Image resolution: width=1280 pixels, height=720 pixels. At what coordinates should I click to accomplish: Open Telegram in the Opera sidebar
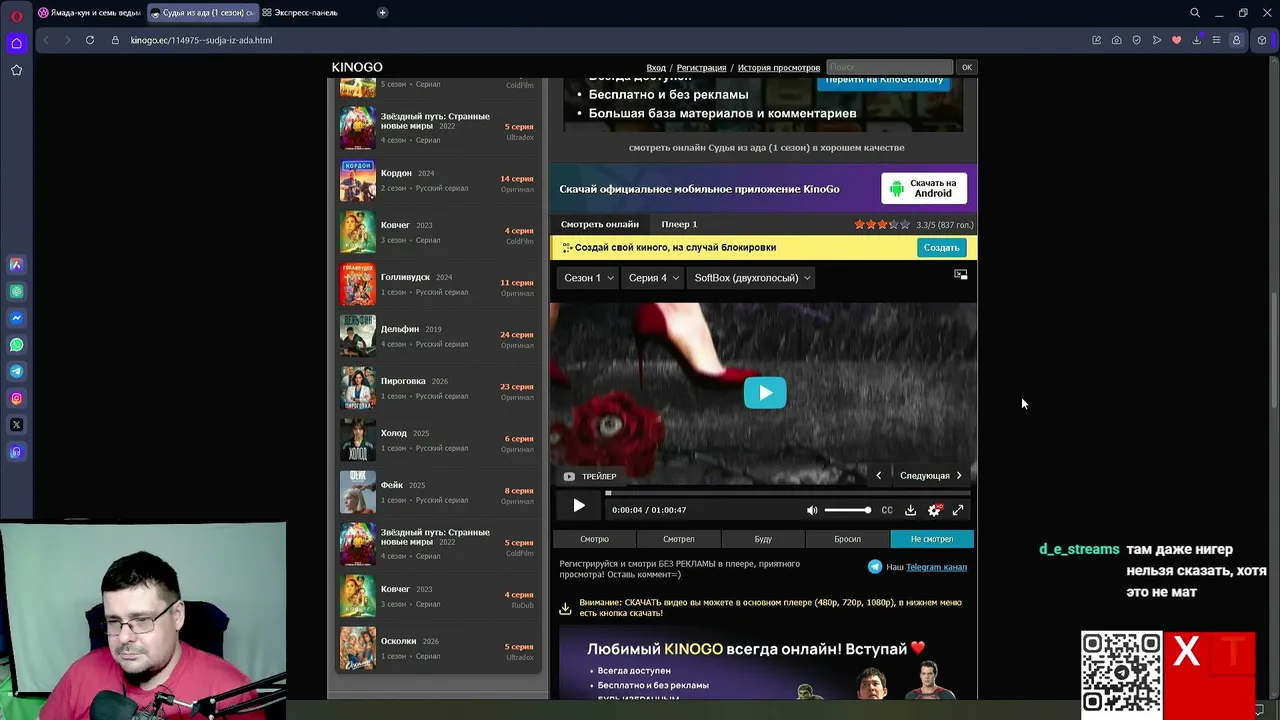click(16, 371)
